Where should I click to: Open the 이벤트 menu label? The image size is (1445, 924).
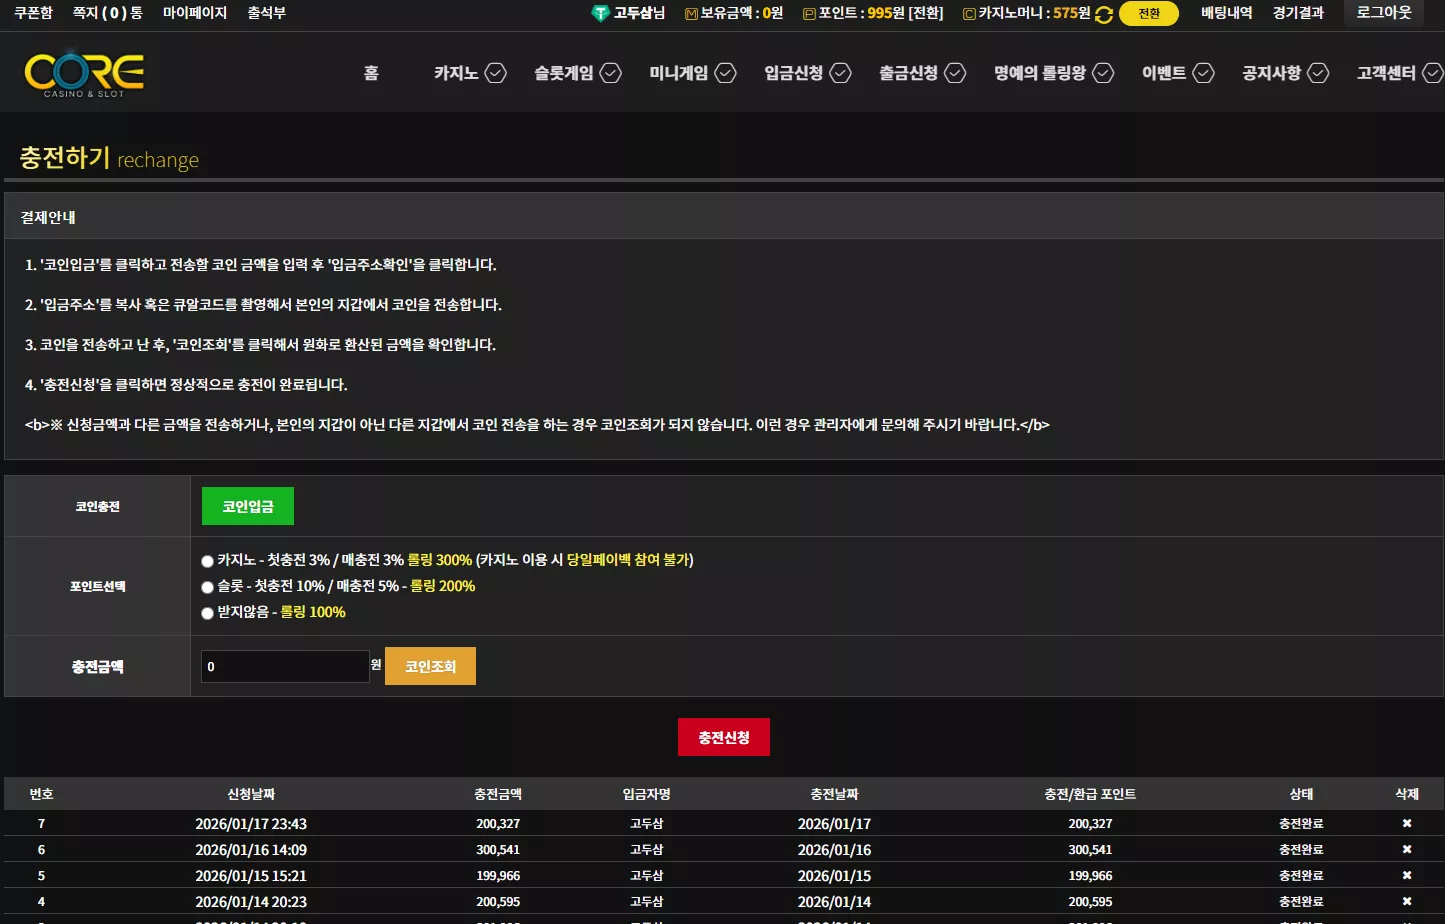[1164, 73]
